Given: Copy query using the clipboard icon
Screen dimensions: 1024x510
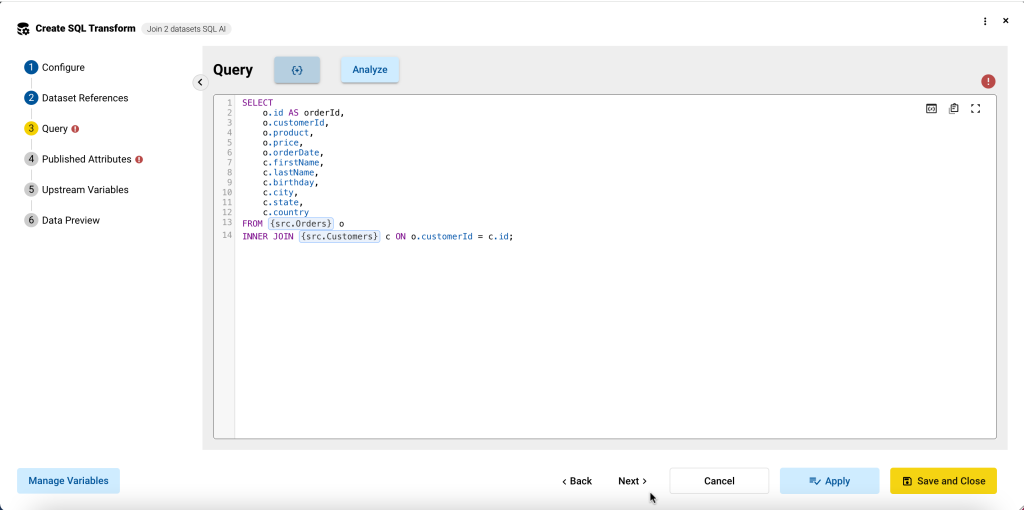Looking at the screenshot, I should 953,109.
